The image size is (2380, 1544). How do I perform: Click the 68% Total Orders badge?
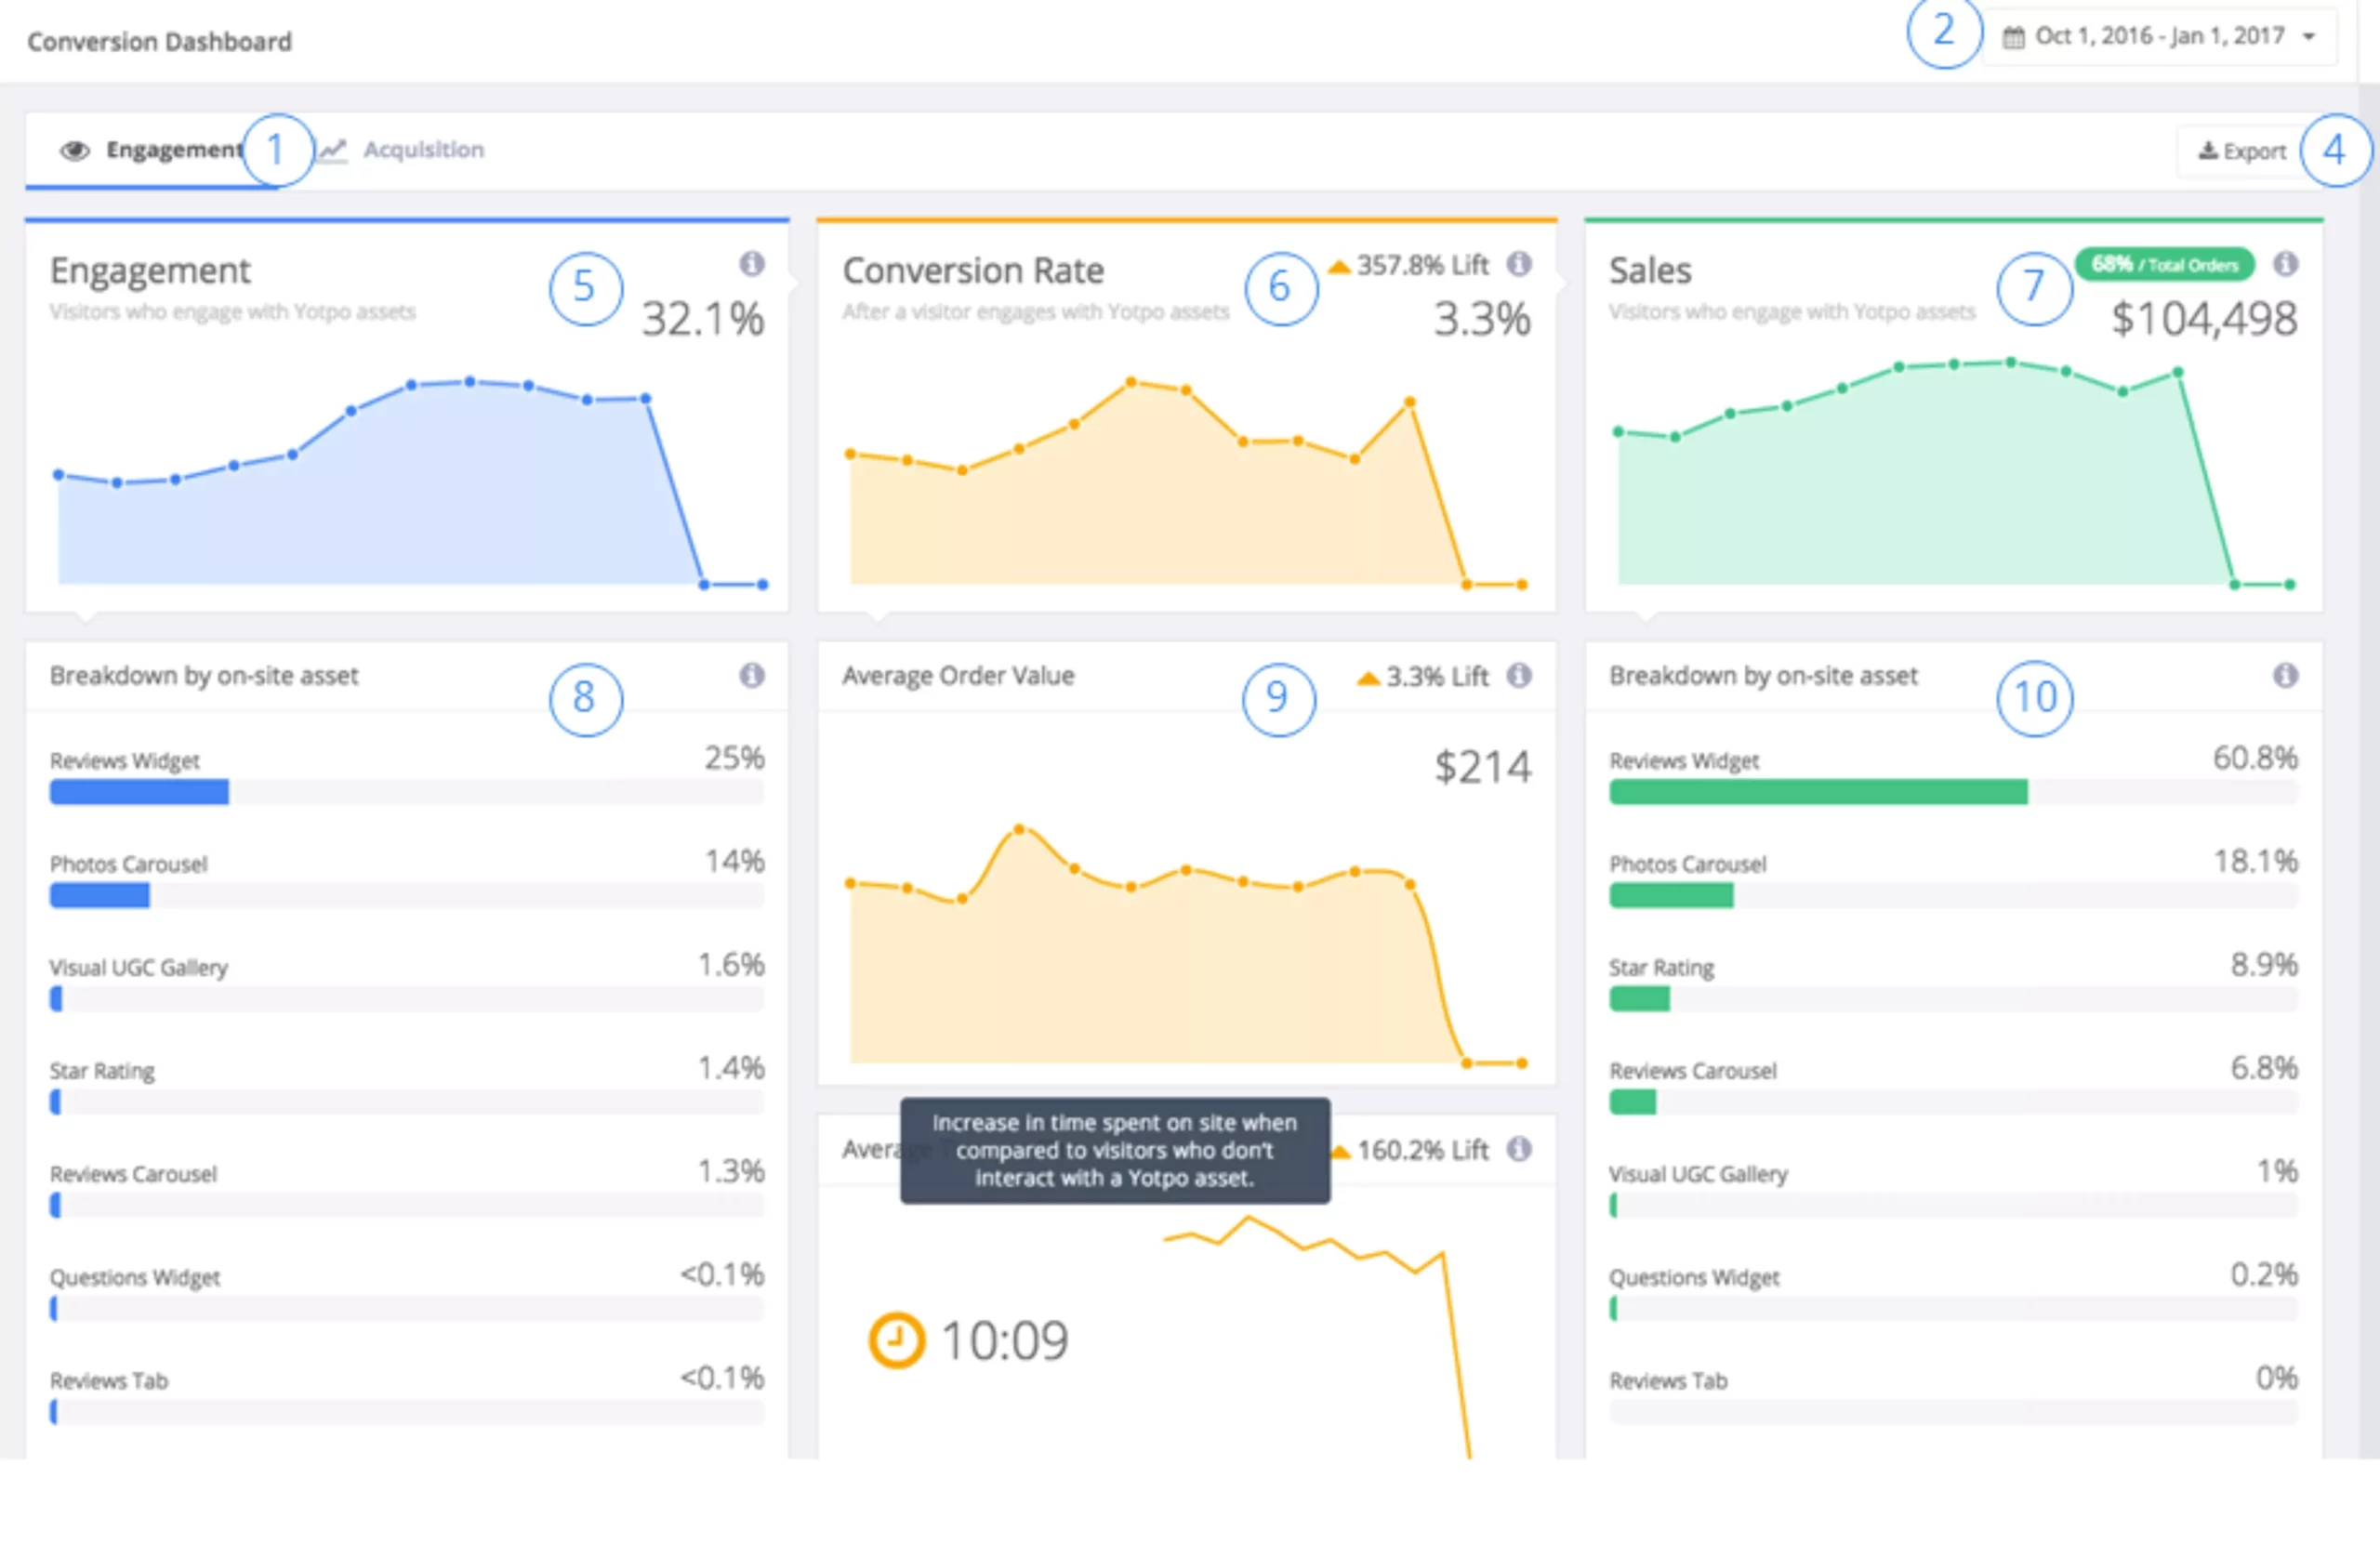pyautogui.click(x=2164, y=264)
